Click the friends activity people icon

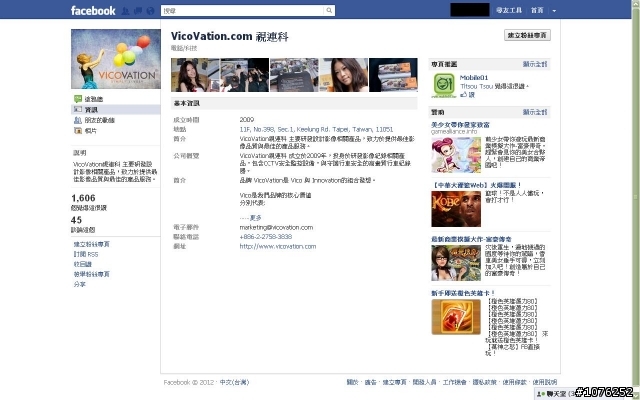tap(78, 120)
